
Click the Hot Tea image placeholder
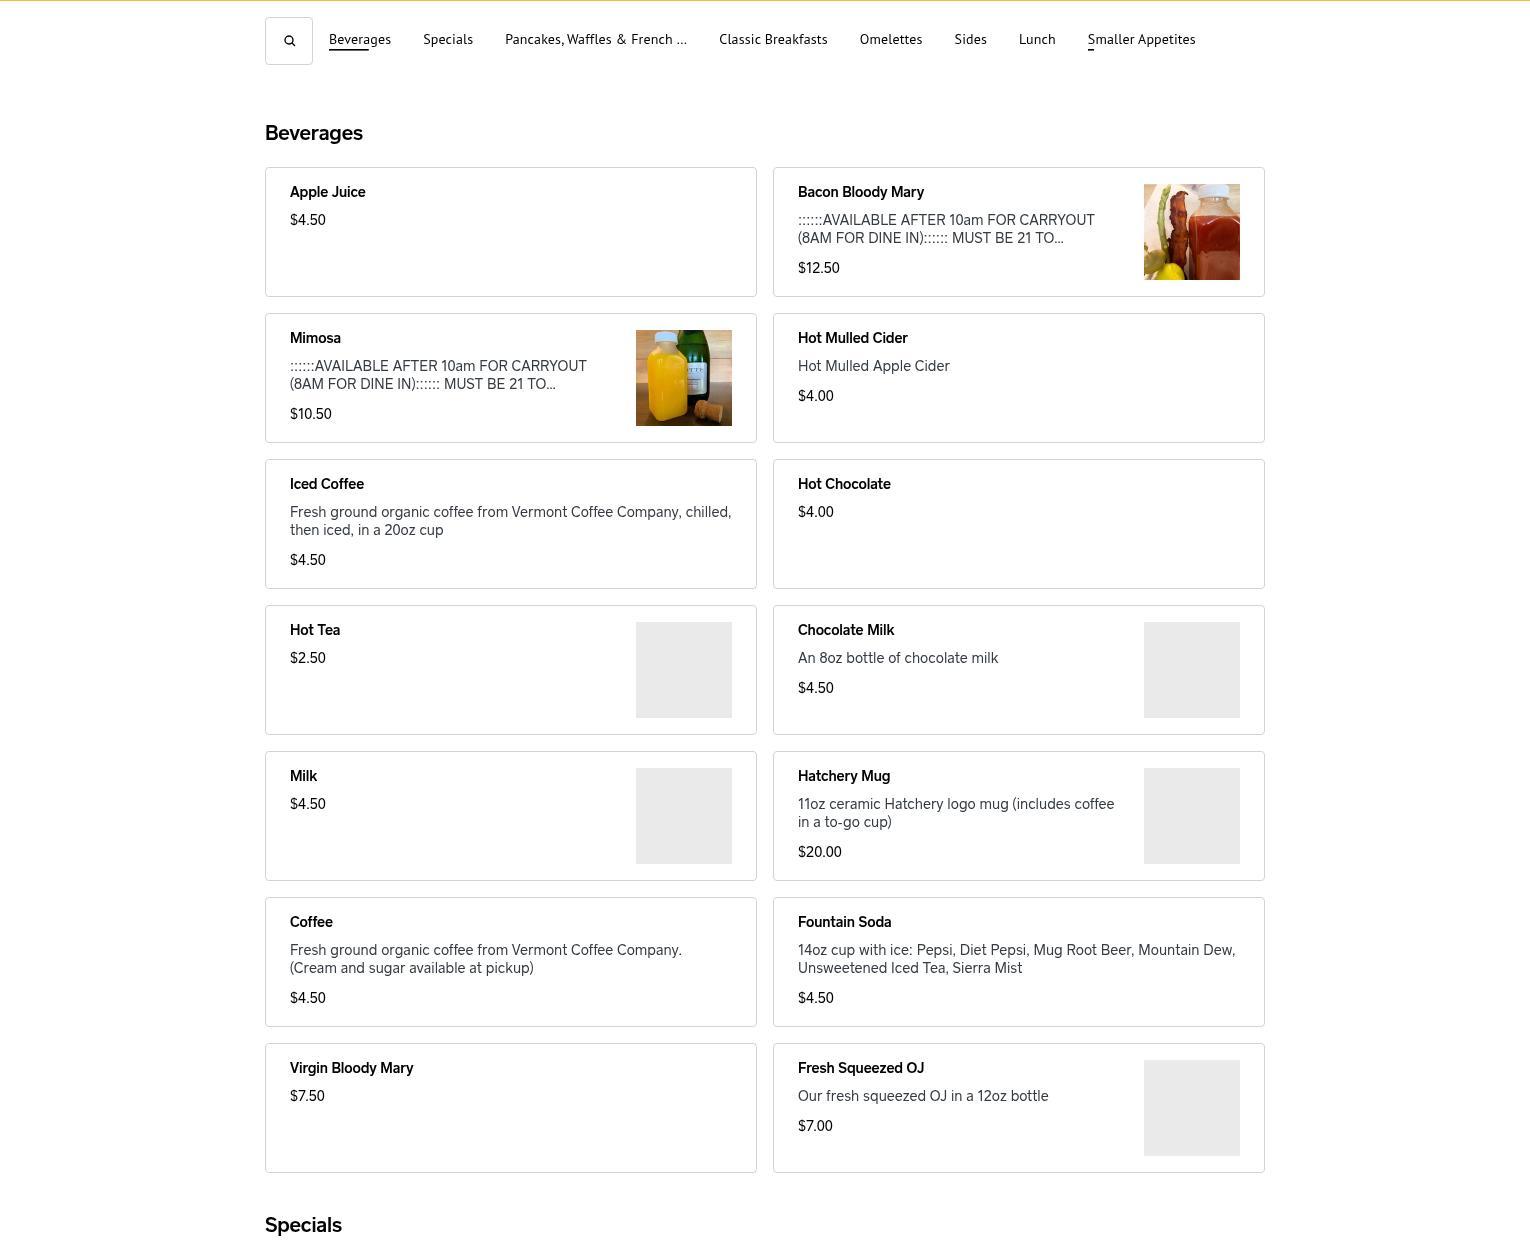(683, 670)
